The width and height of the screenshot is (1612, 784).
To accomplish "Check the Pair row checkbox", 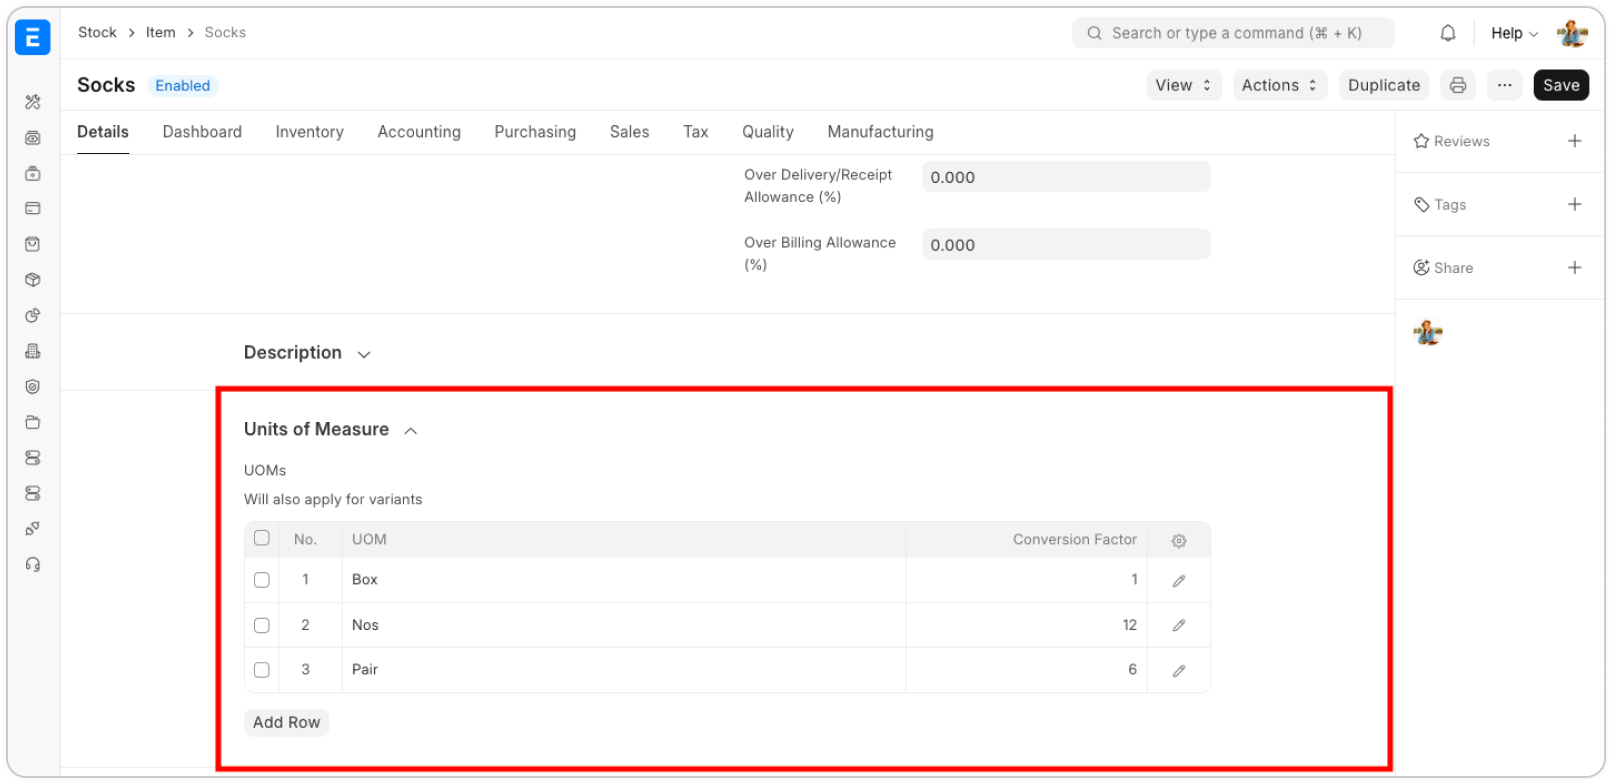I will tap(262, 670).
